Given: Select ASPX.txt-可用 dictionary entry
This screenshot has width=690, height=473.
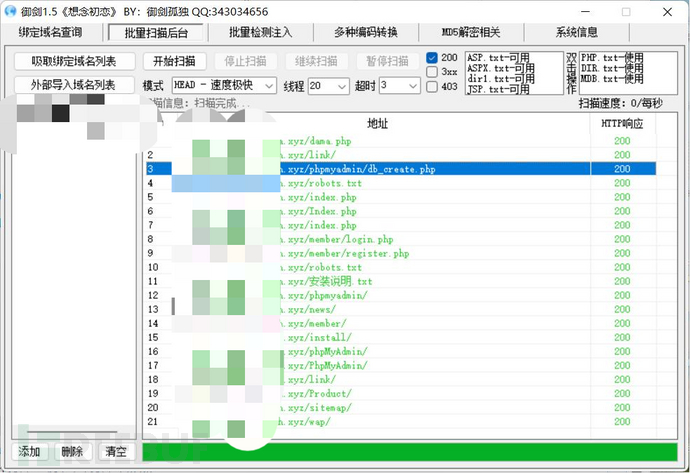Looking at the screenshot, I should [501, 68].
